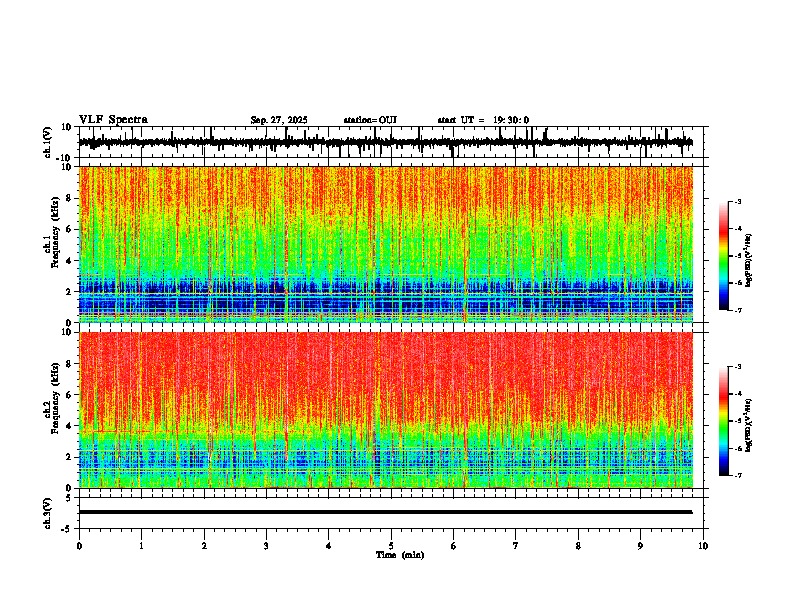Click time axis tick label "1" under the ch.3 panel
This screenshot has height=612, width=792.
click(x=141, y=546)
